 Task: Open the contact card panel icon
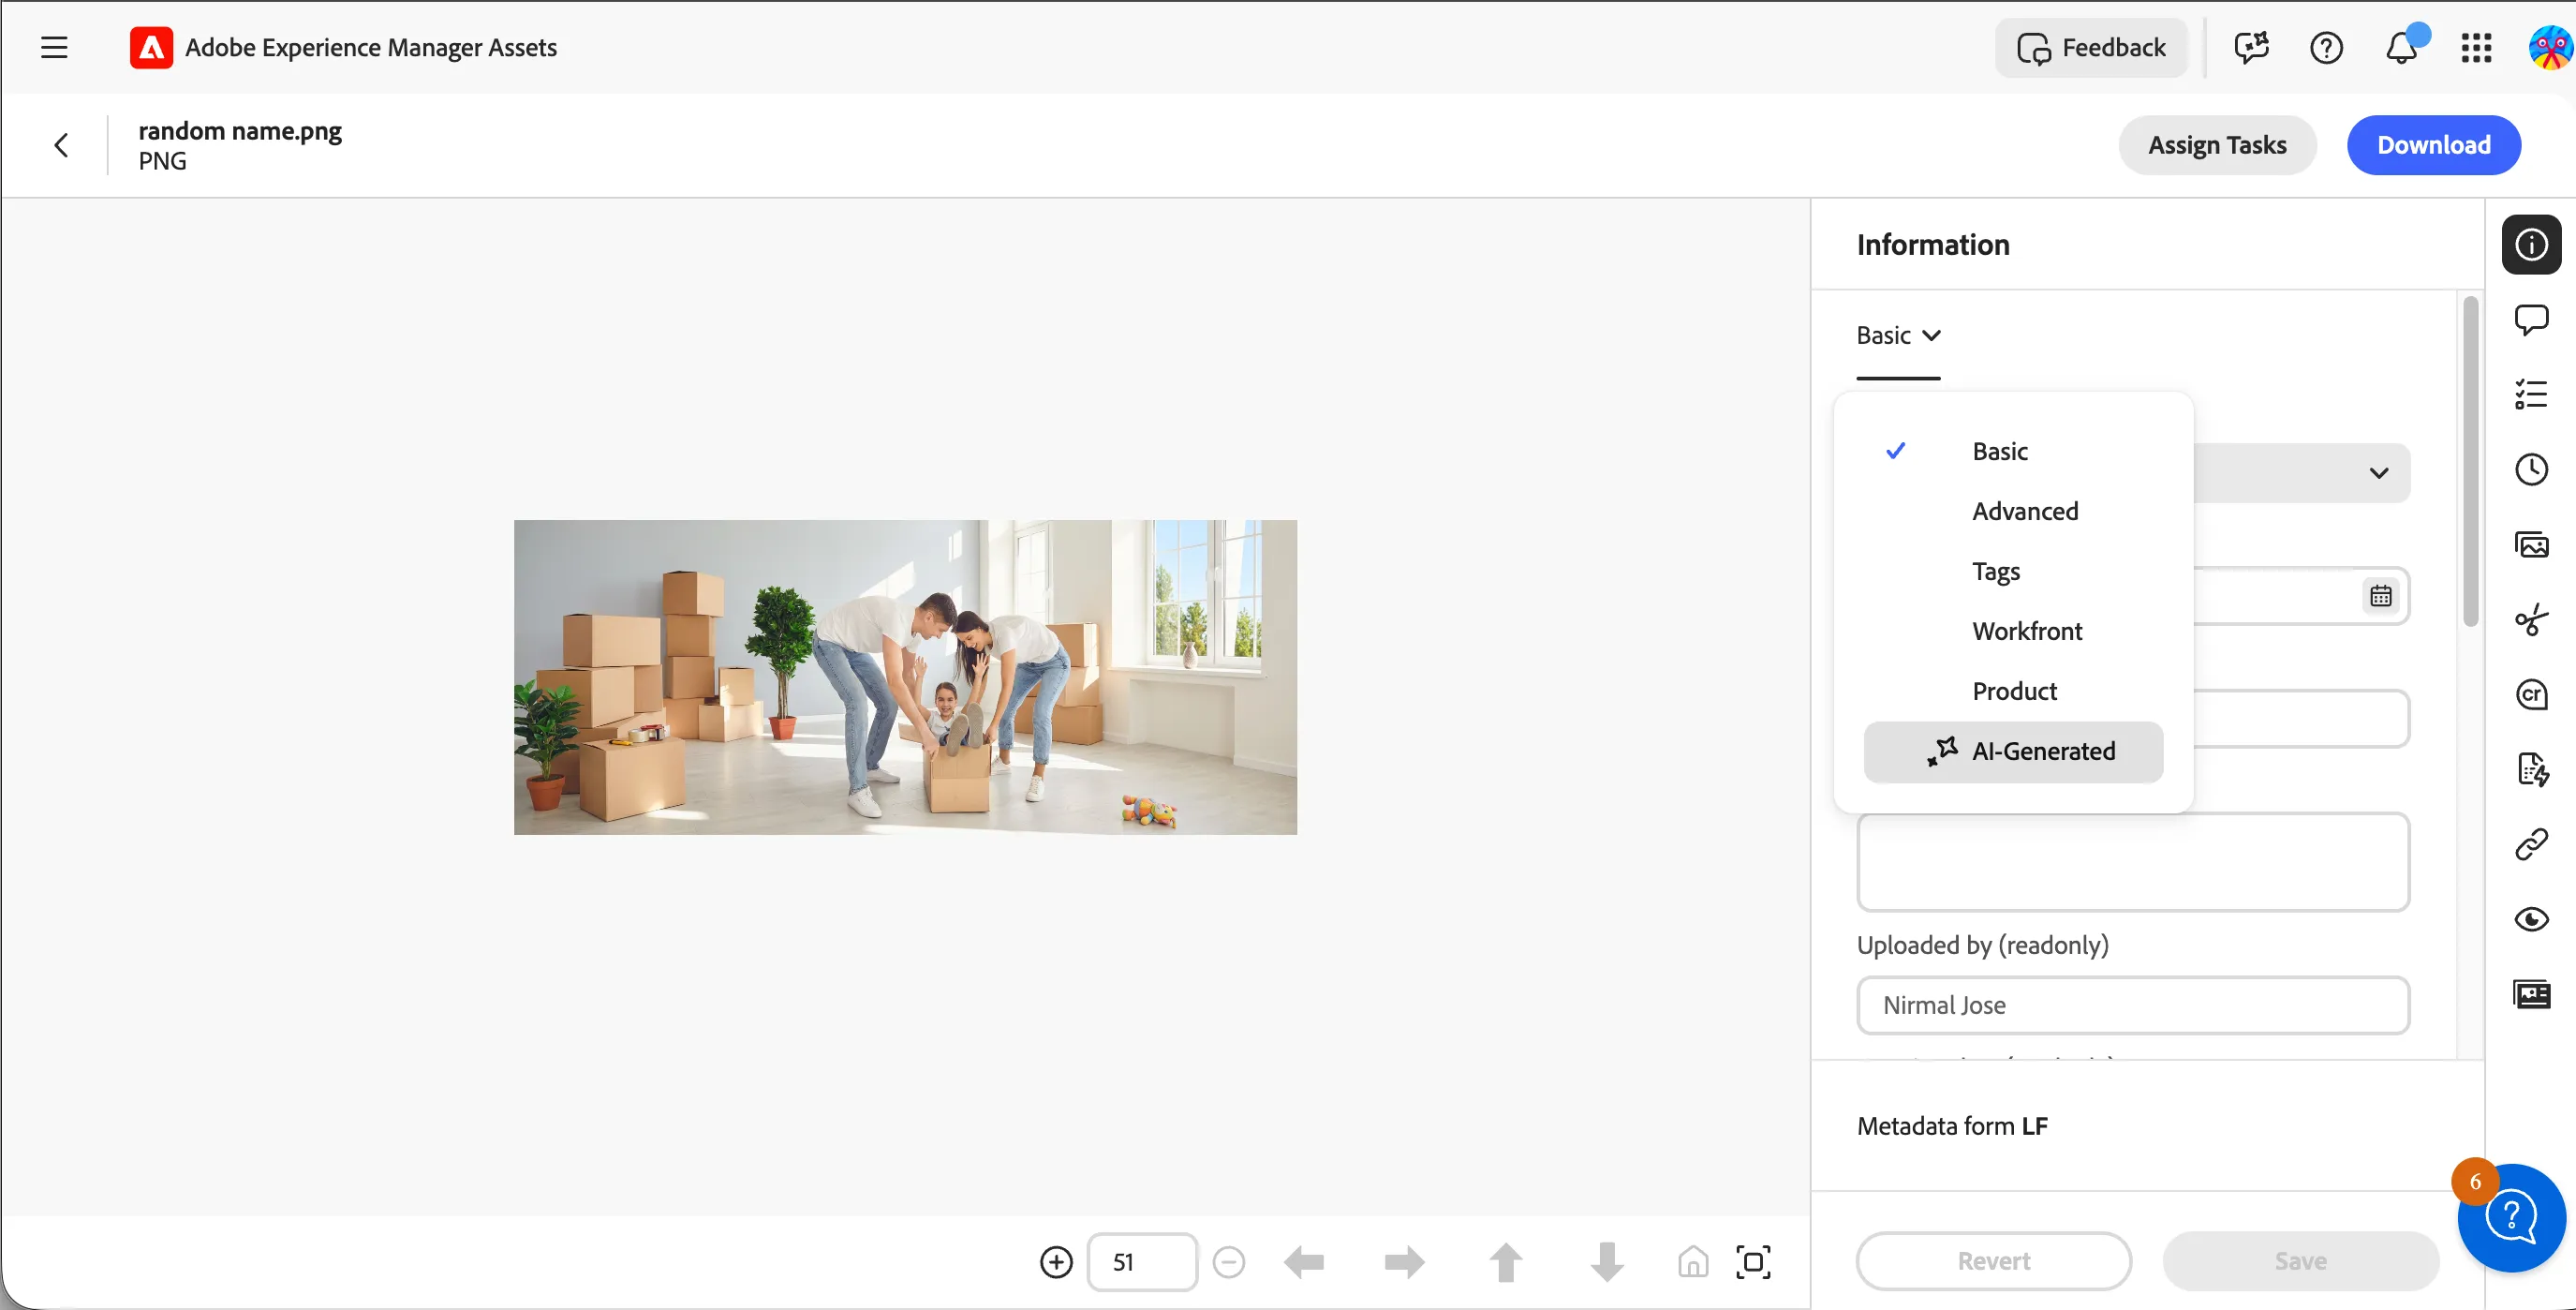point(2531,994)
